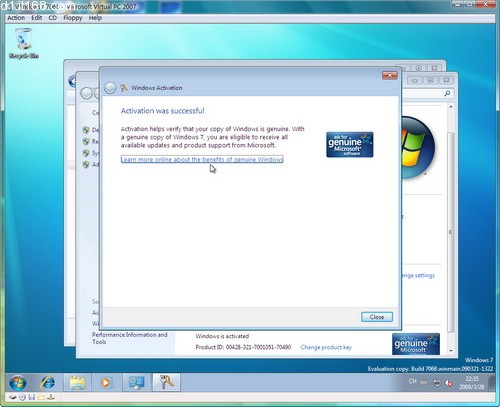The height and width of the screenshot is (407, 500).
Task: Click the Show desktop button beside the clock
Action: tap(492, 382)
